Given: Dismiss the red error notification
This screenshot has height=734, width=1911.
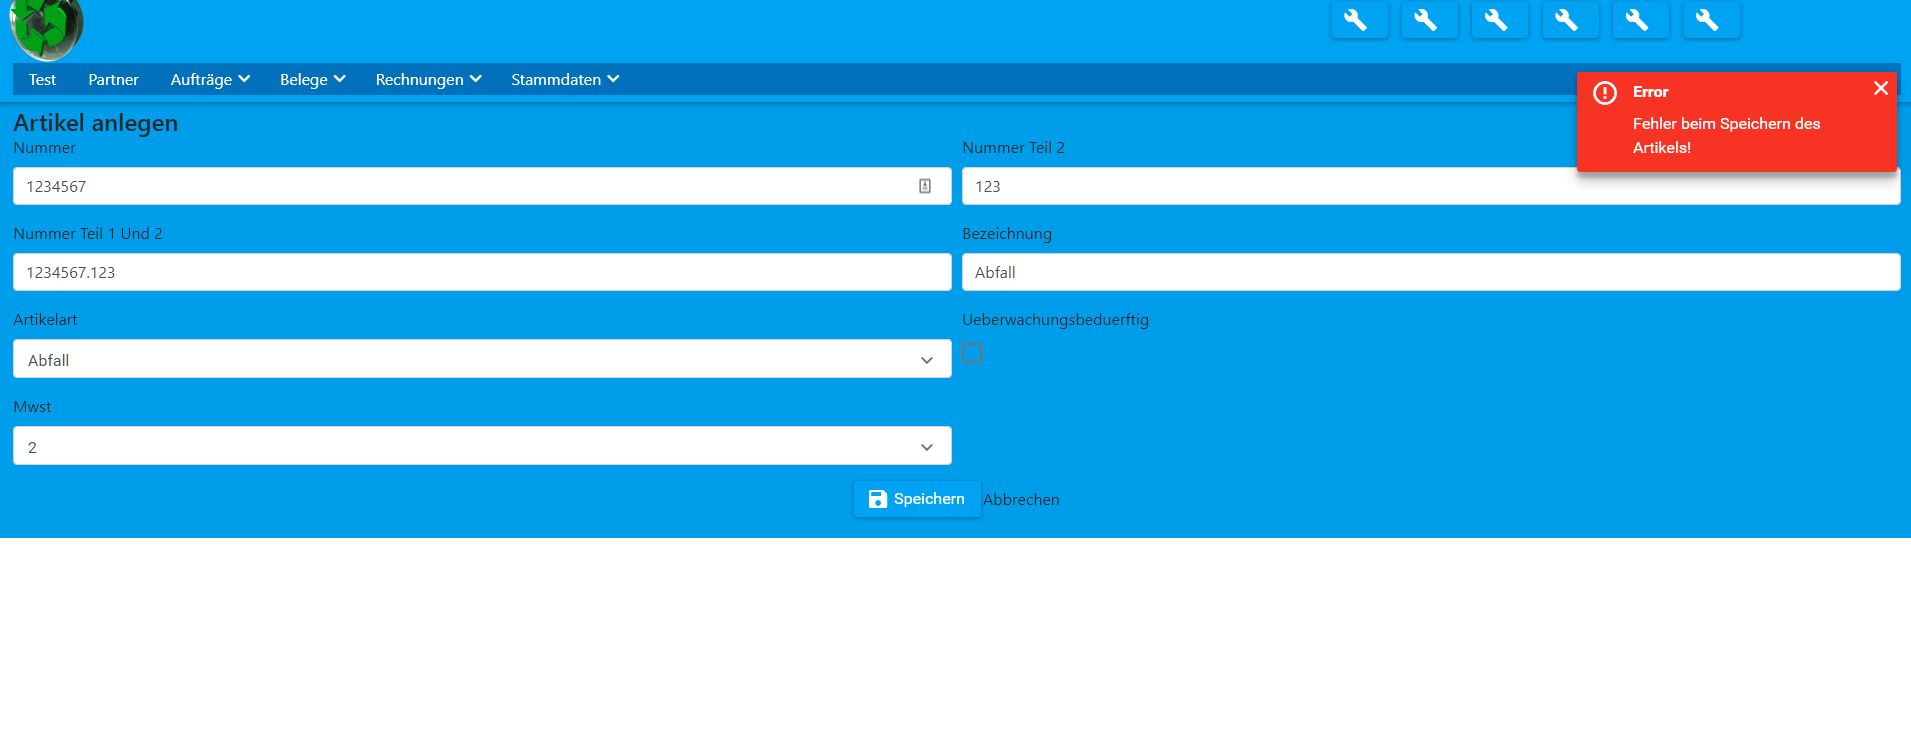Looking at the screenshot, I should [x=1880, y=88].
